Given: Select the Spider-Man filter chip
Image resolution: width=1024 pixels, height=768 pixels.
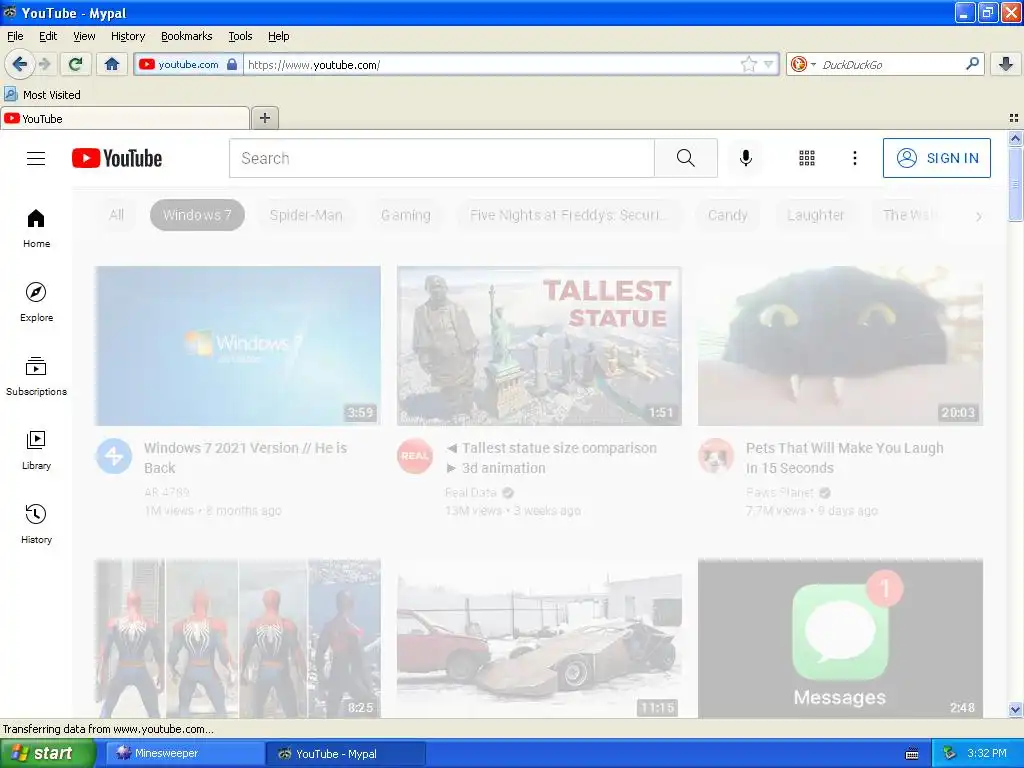Looking at the screenshot, I should coord(306,215).
